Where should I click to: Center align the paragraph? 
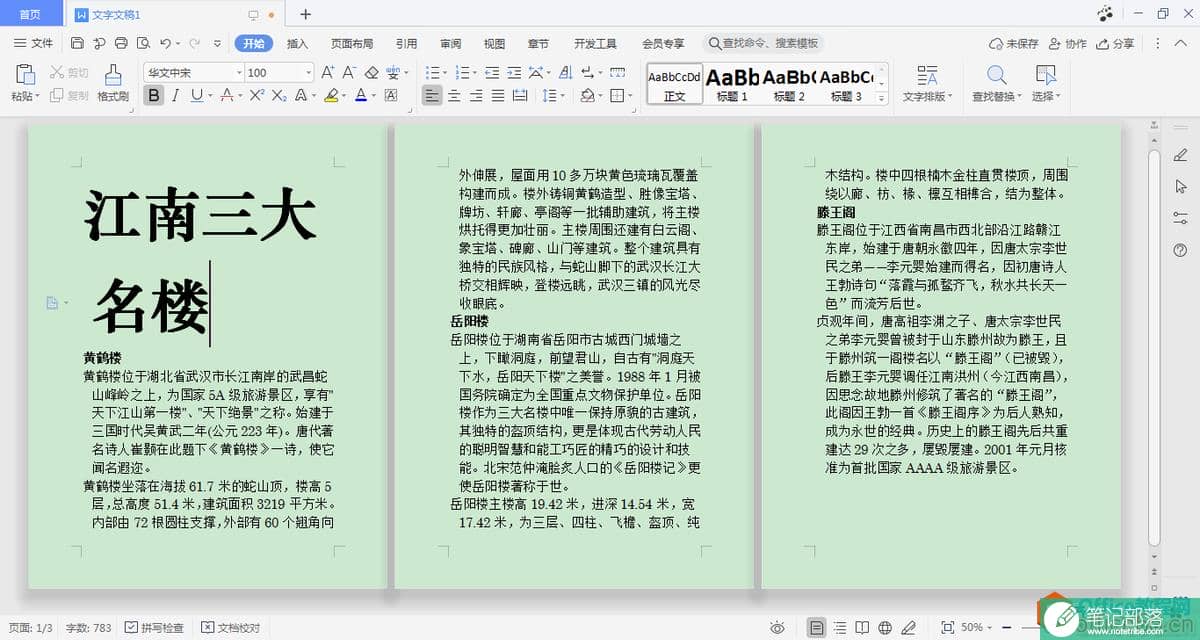coord(454,96)
